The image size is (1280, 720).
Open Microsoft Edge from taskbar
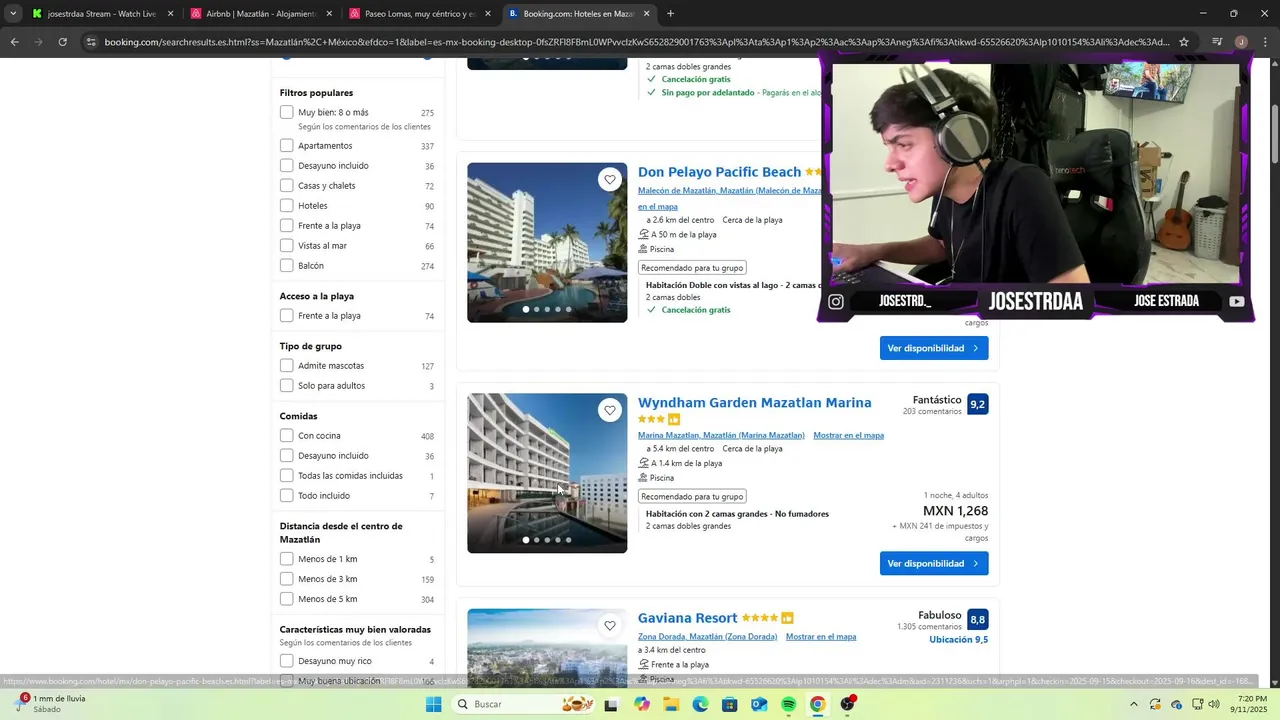[x=700, y=704]
